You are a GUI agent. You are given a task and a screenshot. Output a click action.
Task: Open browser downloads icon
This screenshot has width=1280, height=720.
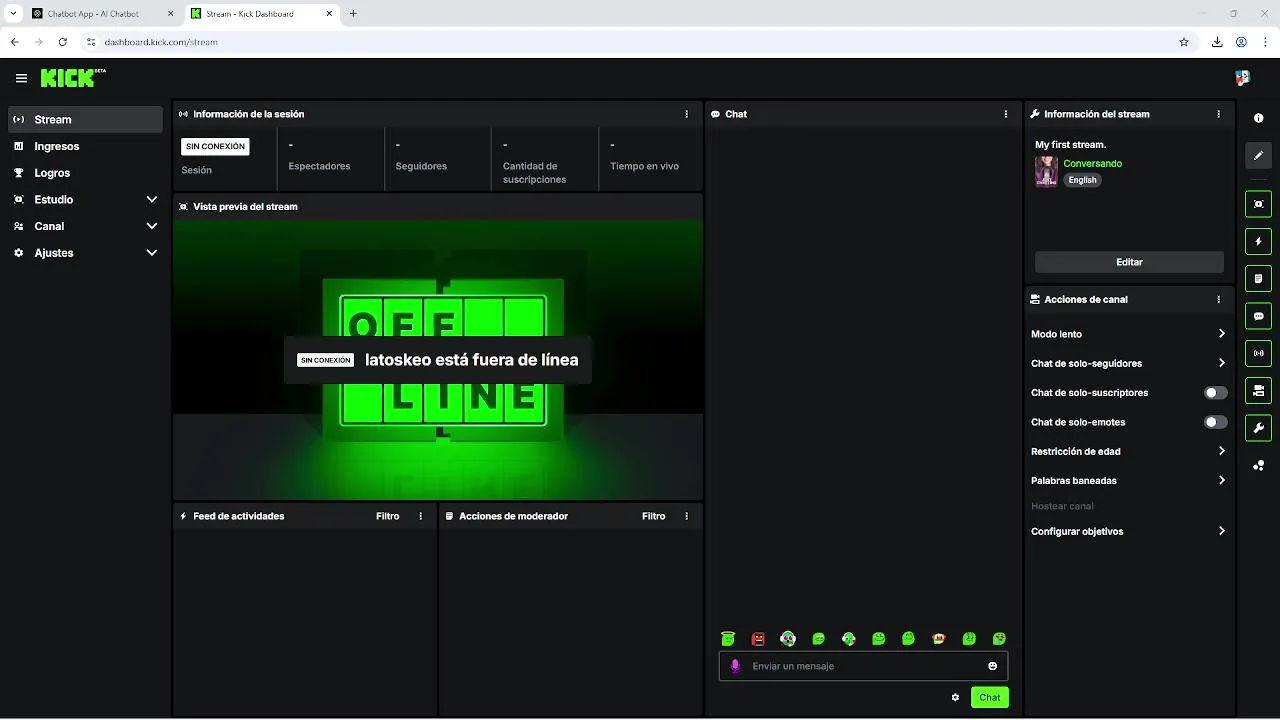click(x=1217, y=42)
